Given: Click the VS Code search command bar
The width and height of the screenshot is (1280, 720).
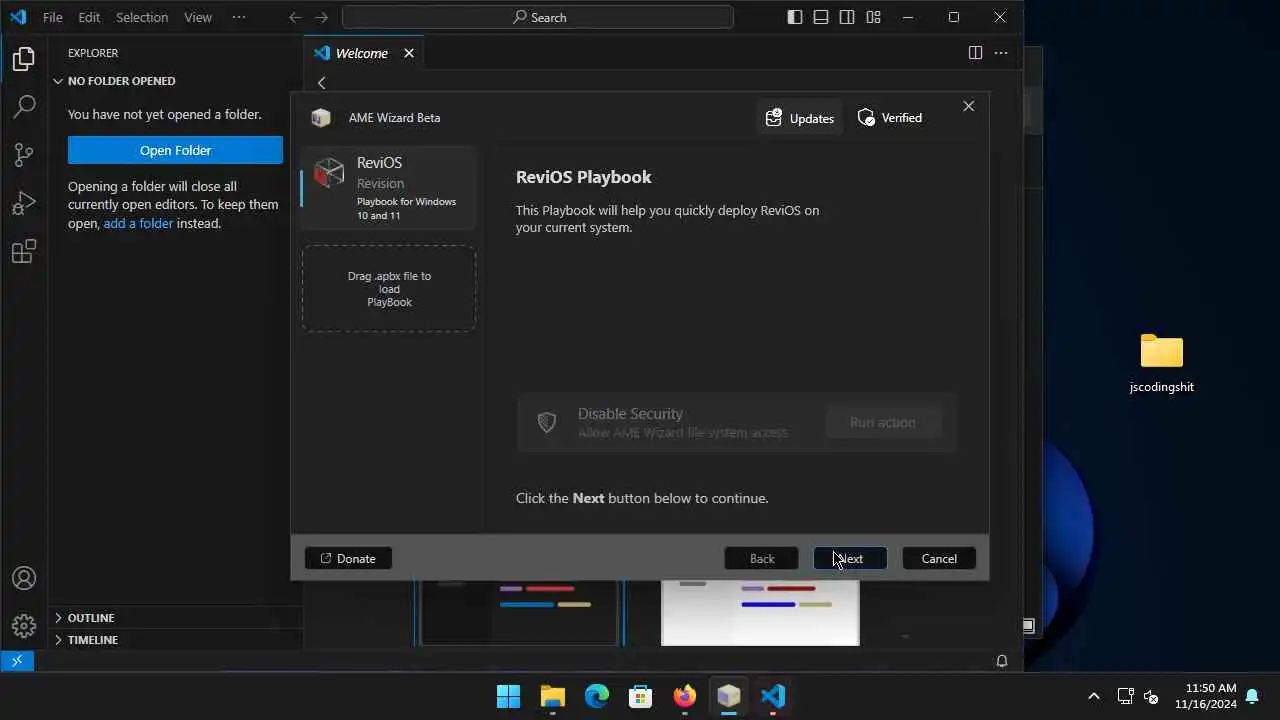Looking at the screenshot, I should (x=538, y=17).
